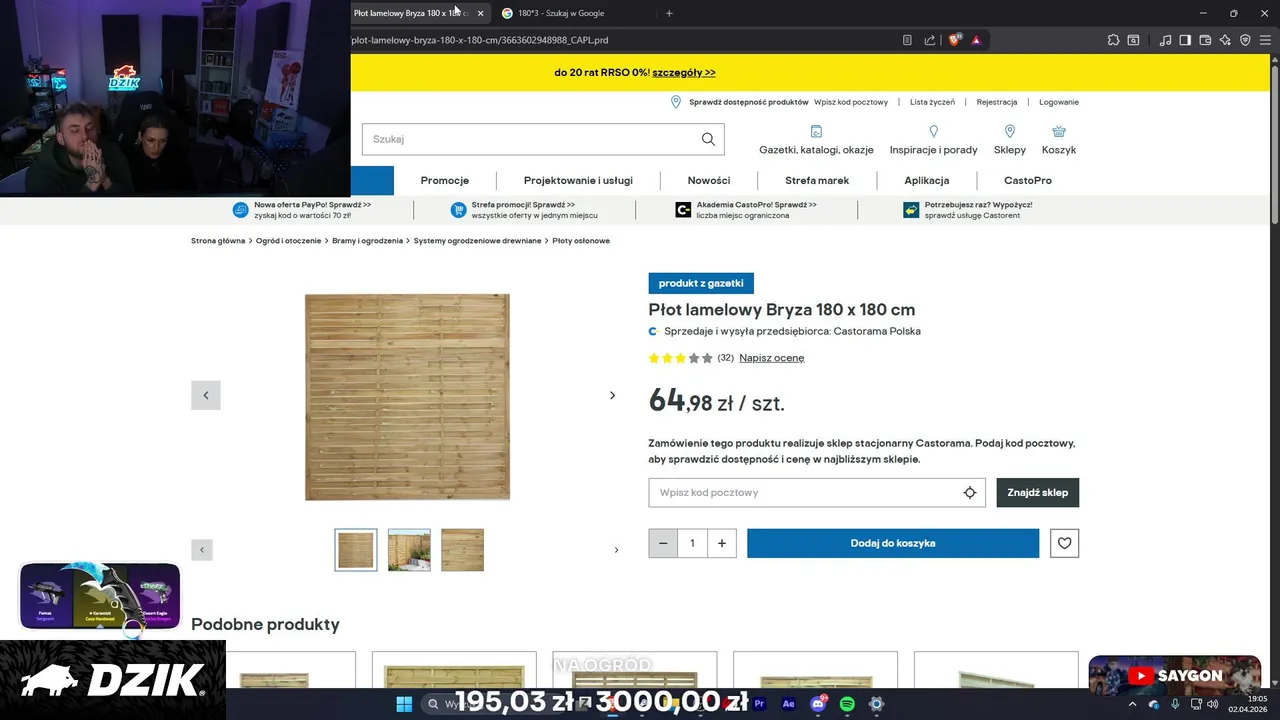Open Settings gear on the taskbar
Viewport: 1280px width, 720px height.
click(x=876, y=704)
